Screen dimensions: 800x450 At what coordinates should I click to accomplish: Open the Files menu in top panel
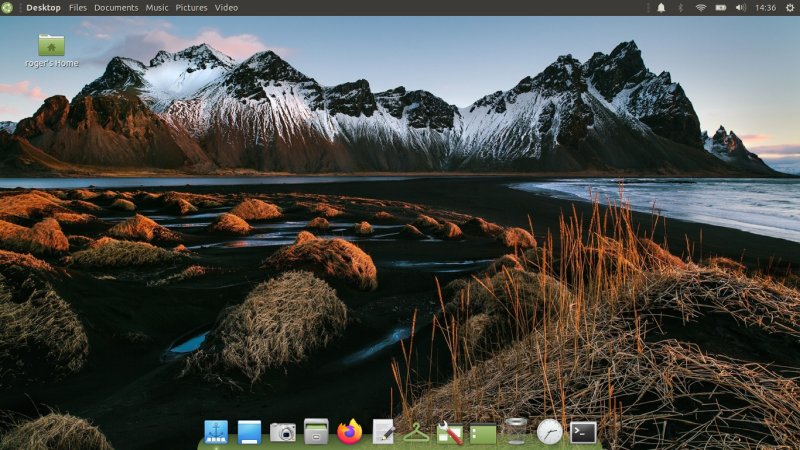[x=78, y=7]
